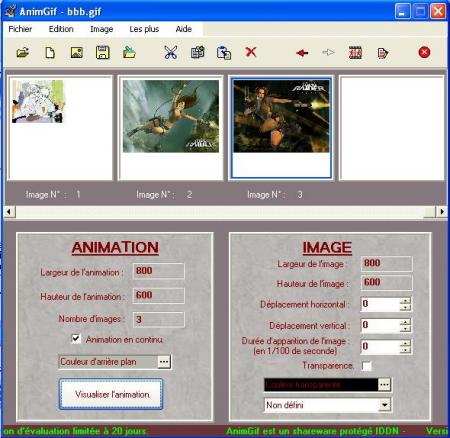Click the folder with green arrow icon
This screenshot has width=450, height=438.
point(129,52)
